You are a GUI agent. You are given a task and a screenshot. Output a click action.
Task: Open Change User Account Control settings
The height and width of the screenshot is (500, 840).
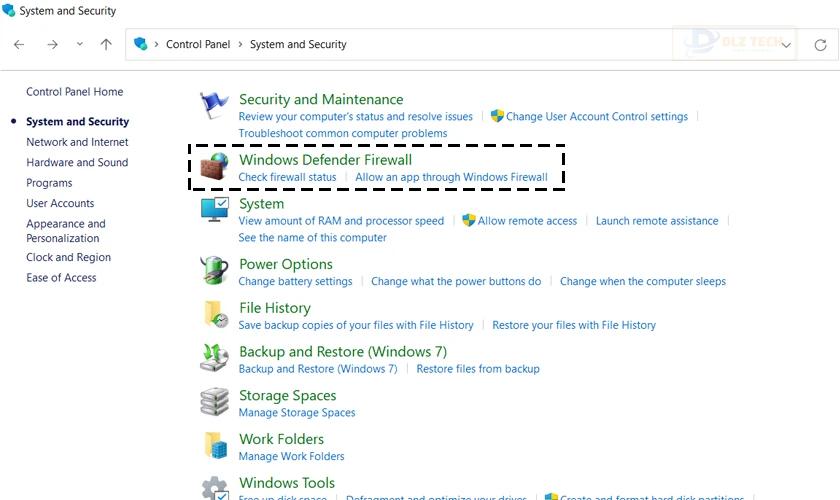(x=597, y=116)
